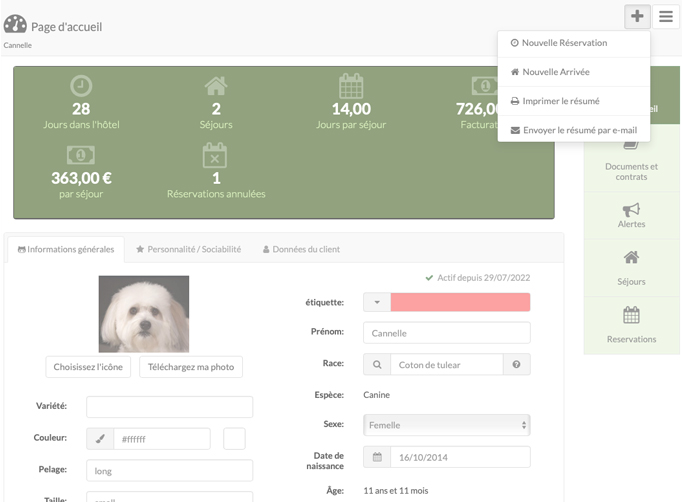Open Séjours house icon in sidebar
Viewport: 682px width, 502px height.
click(632, 268)
